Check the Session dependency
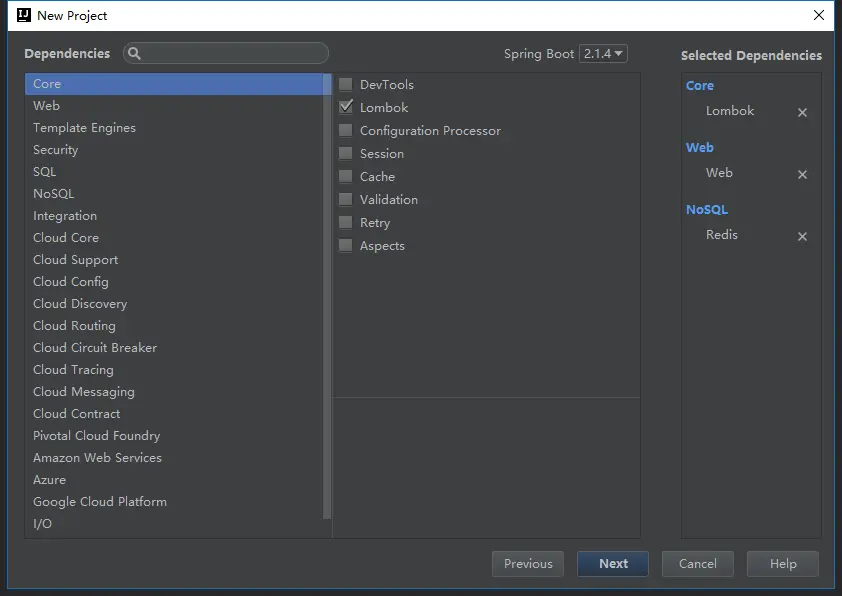 346,154
